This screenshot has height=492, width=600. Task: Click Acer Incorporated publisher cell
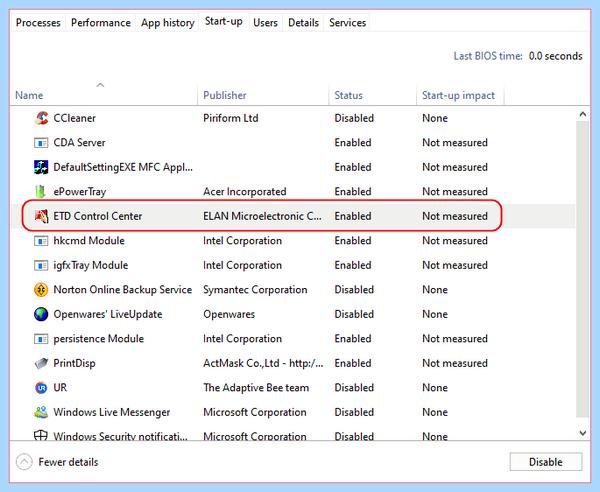click(x=245, y=192)
